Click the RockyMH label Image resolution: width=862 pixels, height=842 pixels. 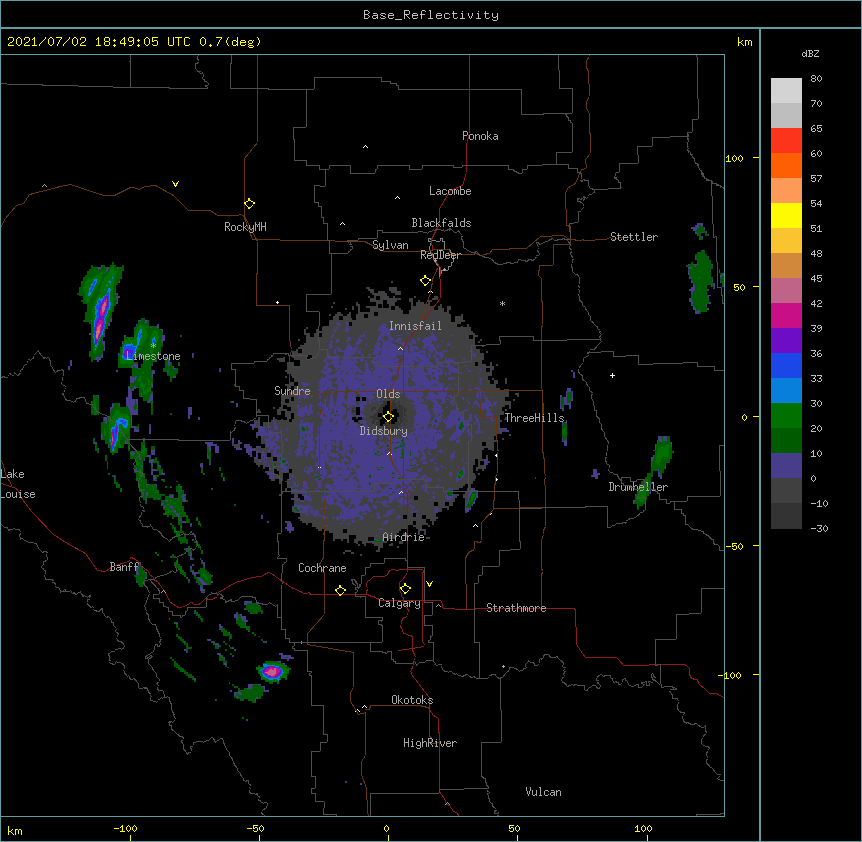(x=245, y=227)
